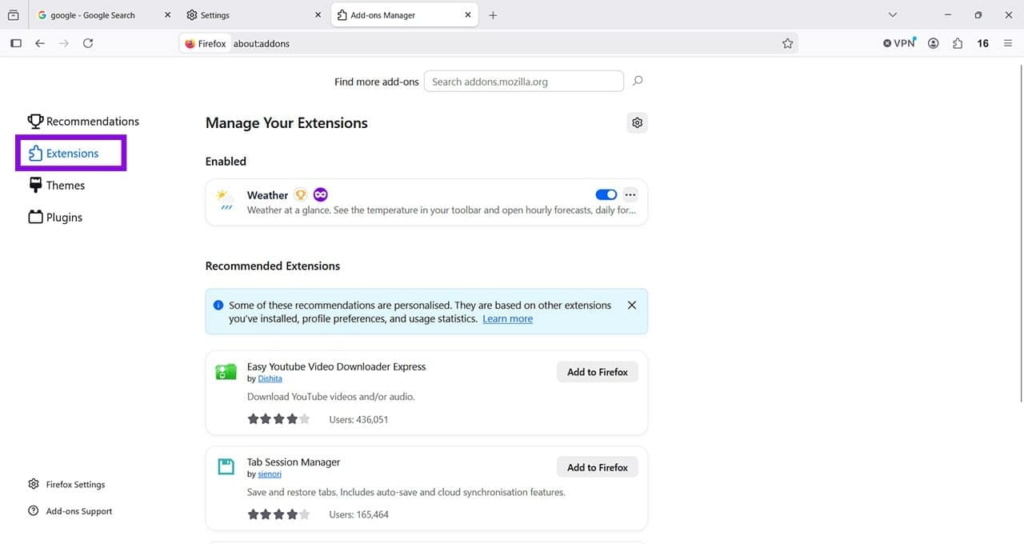This screenshot has width=1024, height=544.
Task: Close the google - Google Search tab
Action: point(167,15)
